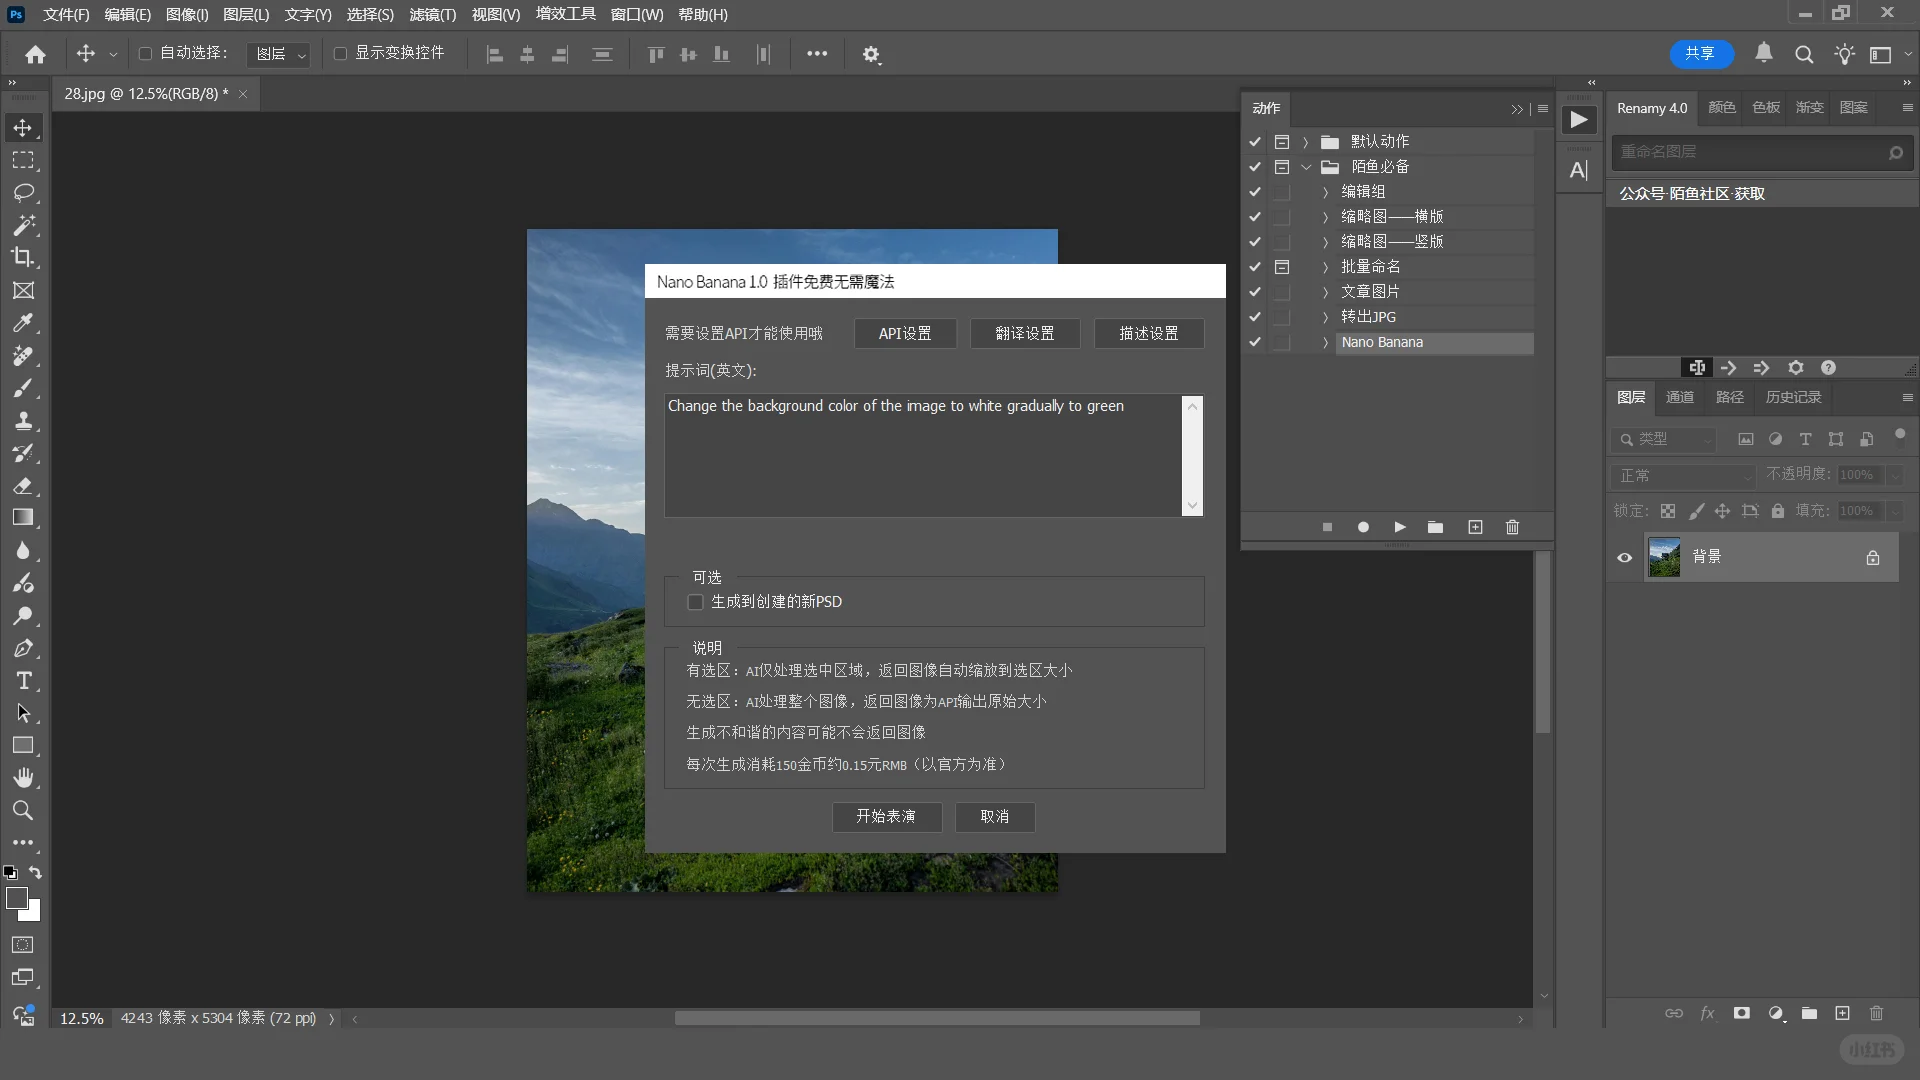Select the Zoom tool
The height and width of the screenshot is (1080, 1920).
click(23, 811)
